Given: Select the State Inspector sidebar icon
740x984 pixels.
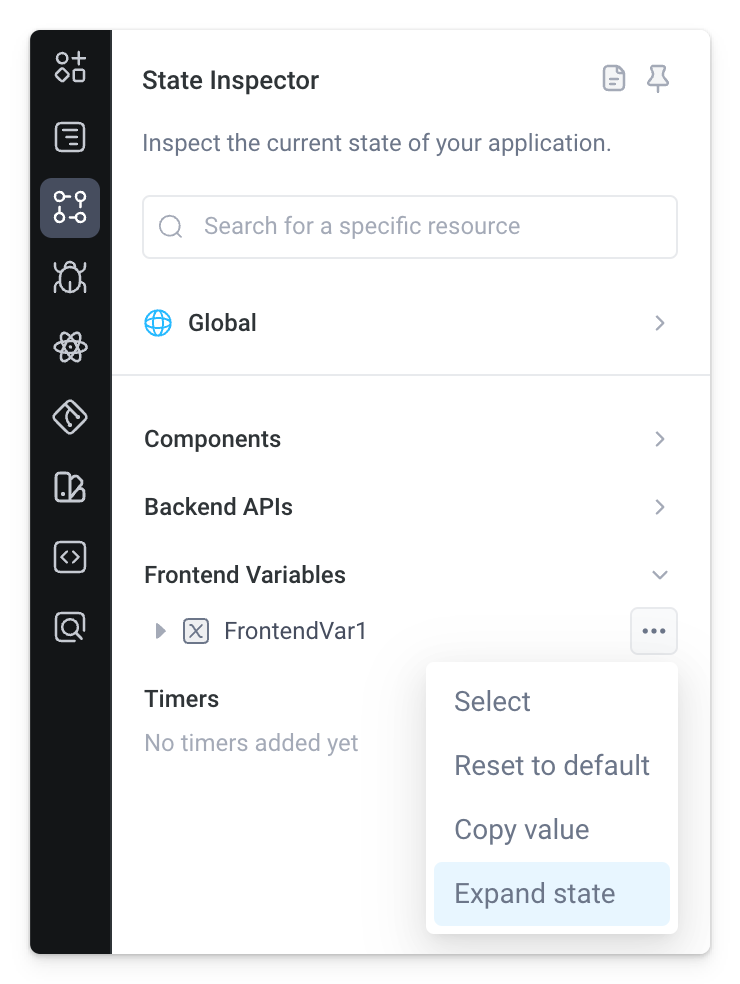Looking at the screenshot, I should [69, 208].
